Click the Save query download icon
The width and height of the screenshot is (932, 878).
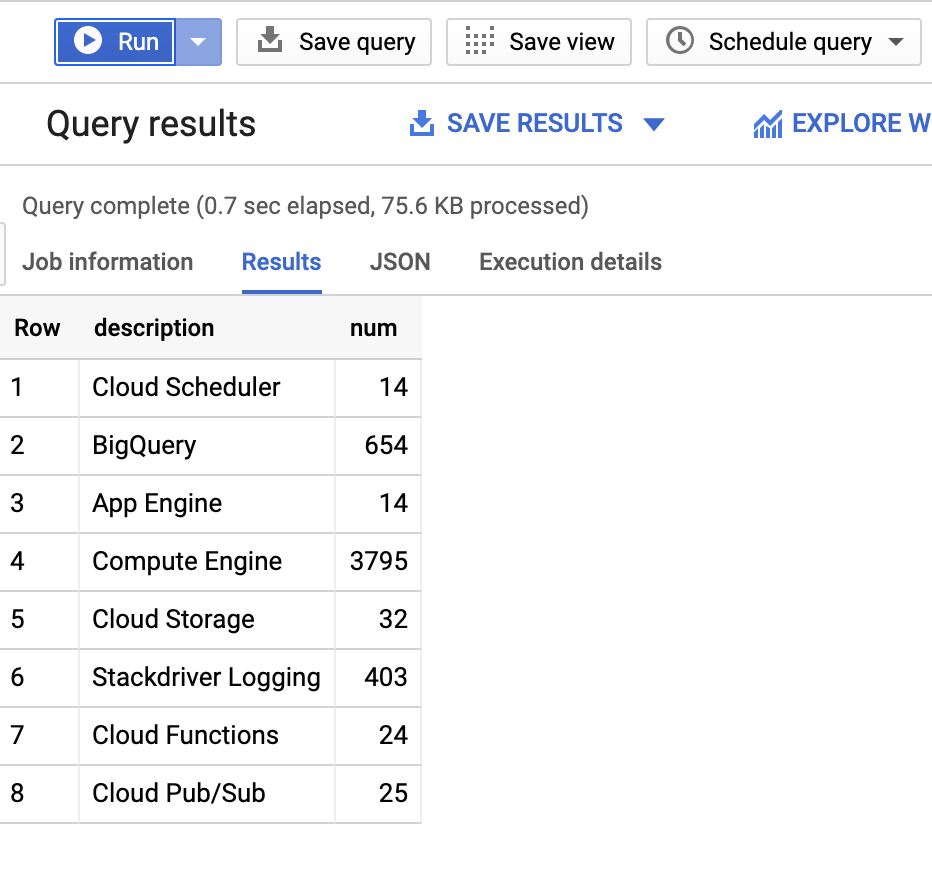270,40
